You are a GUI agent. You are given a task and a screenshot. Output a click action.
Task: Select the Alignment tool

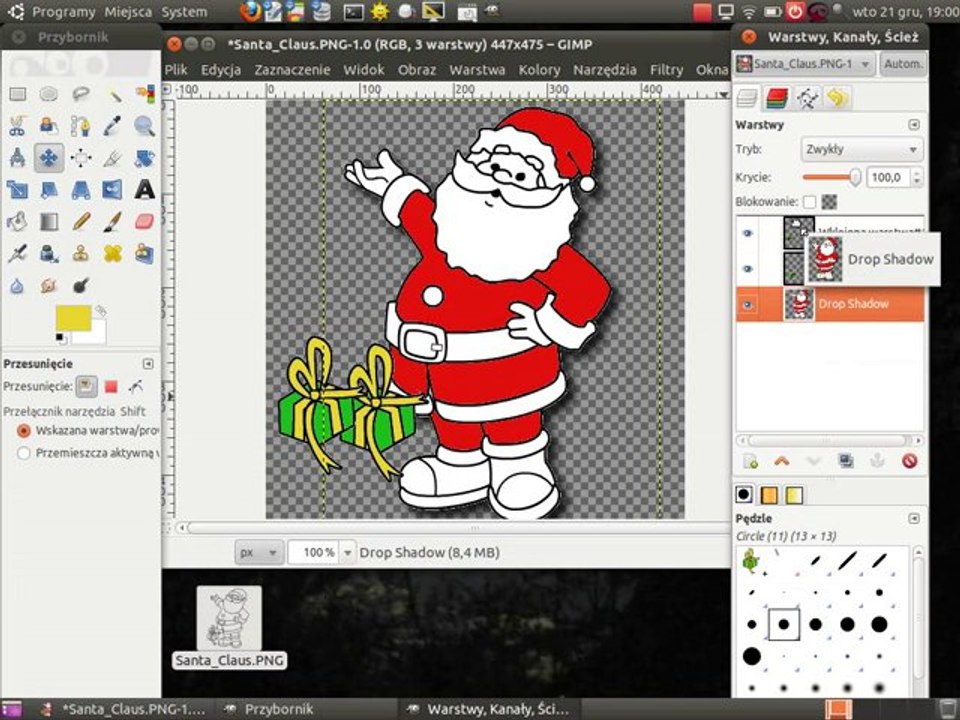(x=81, y=157)
